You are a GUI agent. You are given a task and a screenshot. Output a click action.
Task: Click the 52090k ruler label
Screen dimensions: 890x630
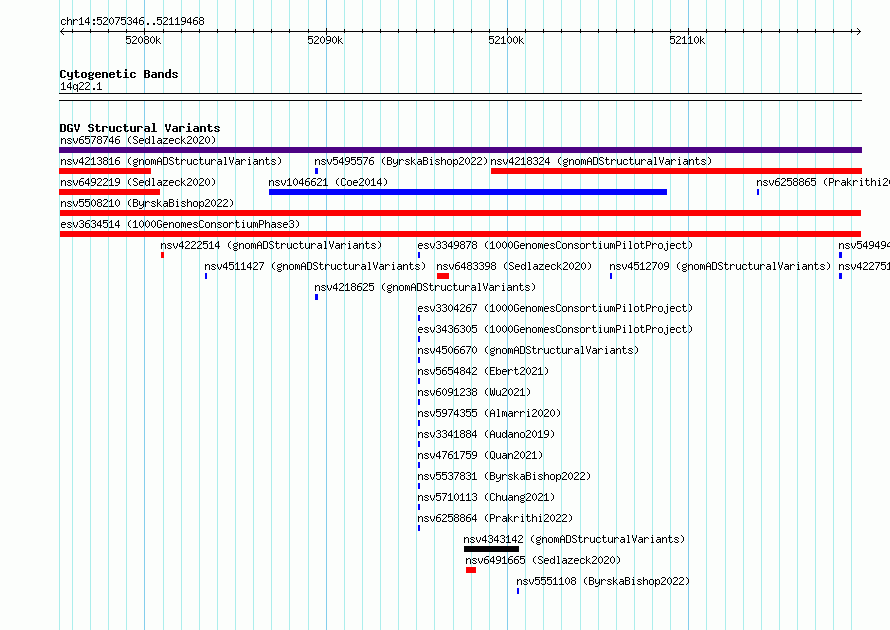(x=325, y=40)
